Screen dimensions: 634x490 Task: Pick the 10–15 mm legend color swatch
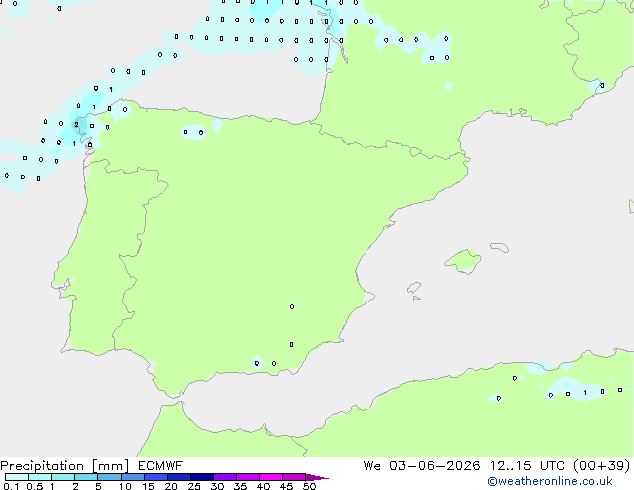[x=132, y=477]
